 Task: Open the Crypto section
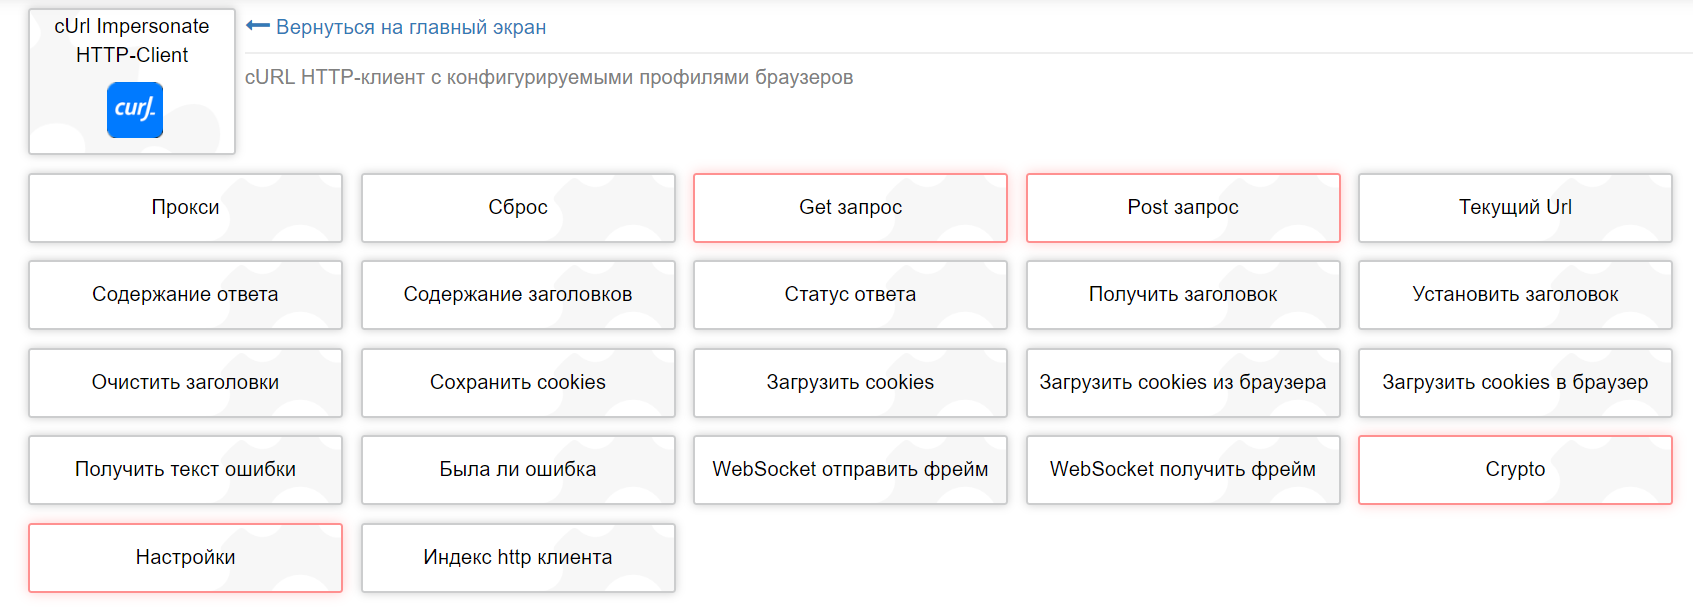[x=1514, y=470]
